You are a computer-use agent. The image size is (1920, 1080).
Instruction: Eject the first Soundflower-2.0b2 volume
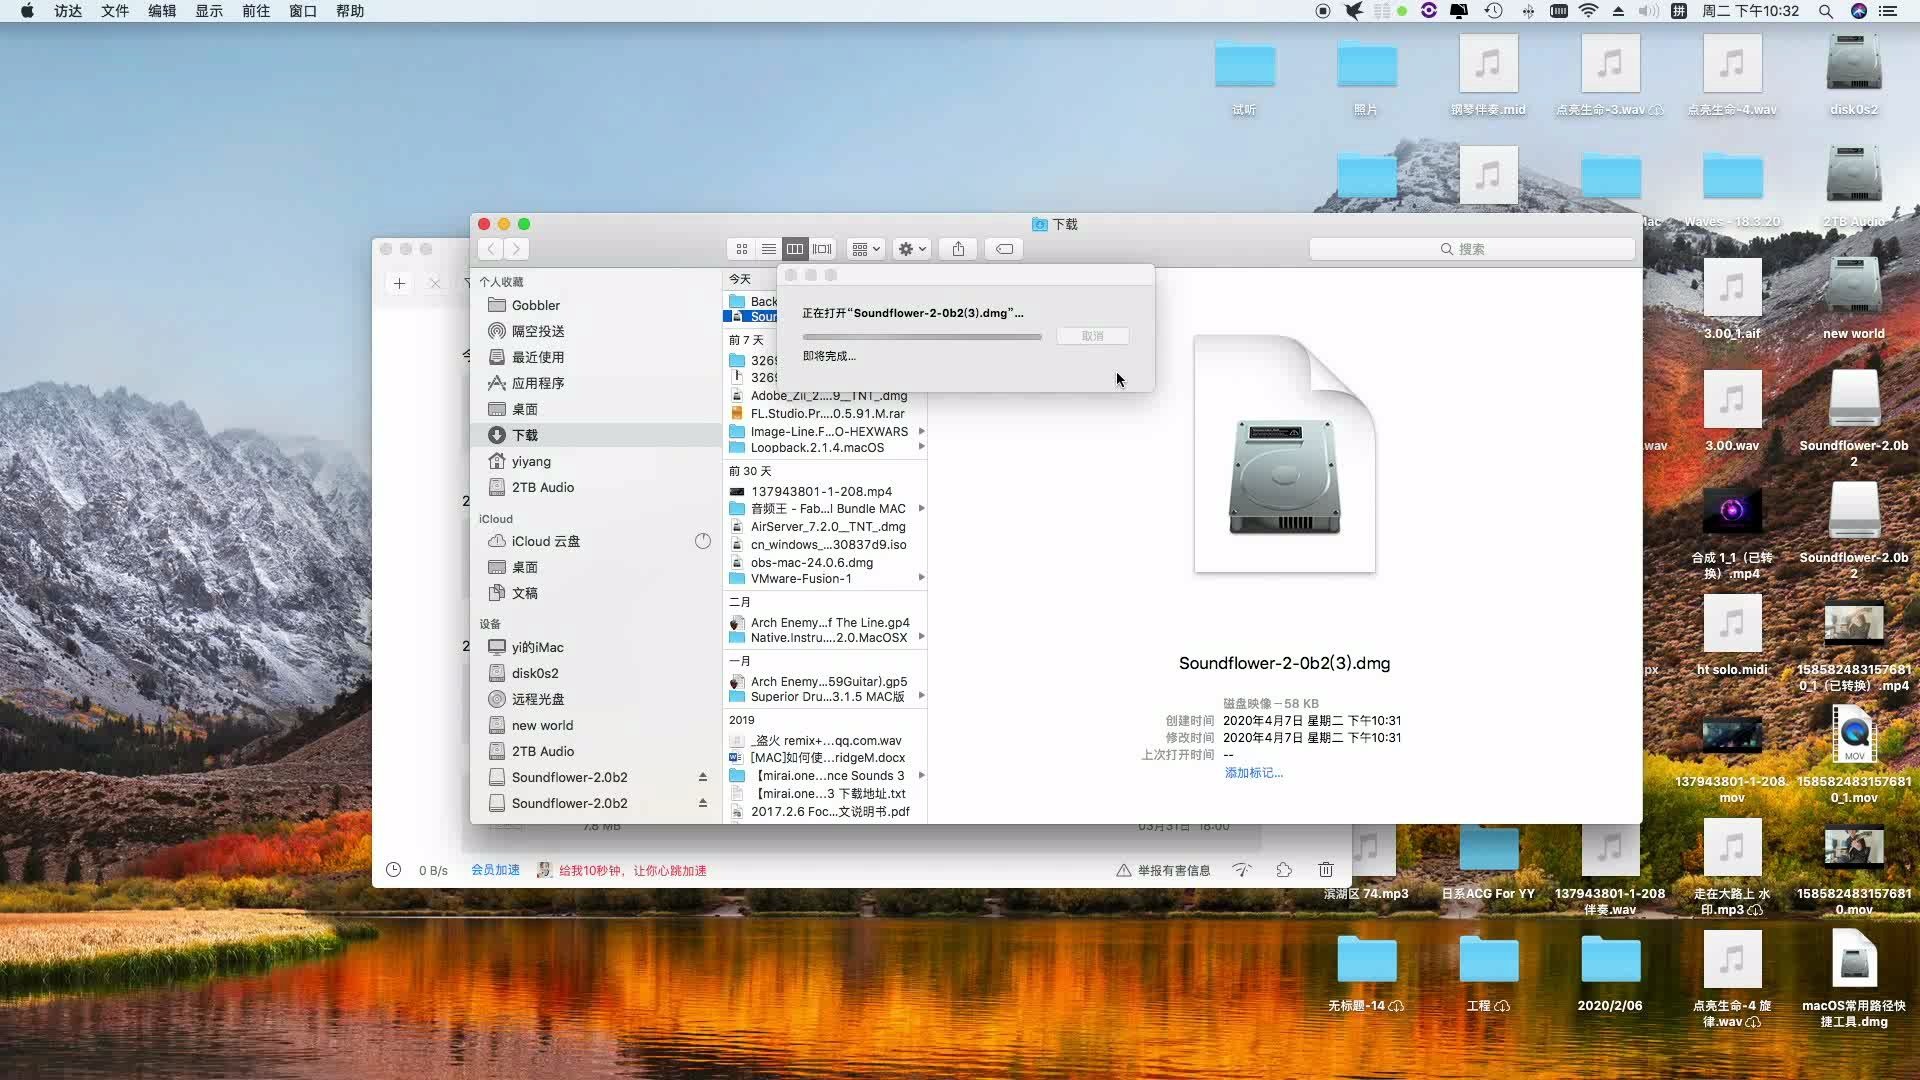(703, 777)
